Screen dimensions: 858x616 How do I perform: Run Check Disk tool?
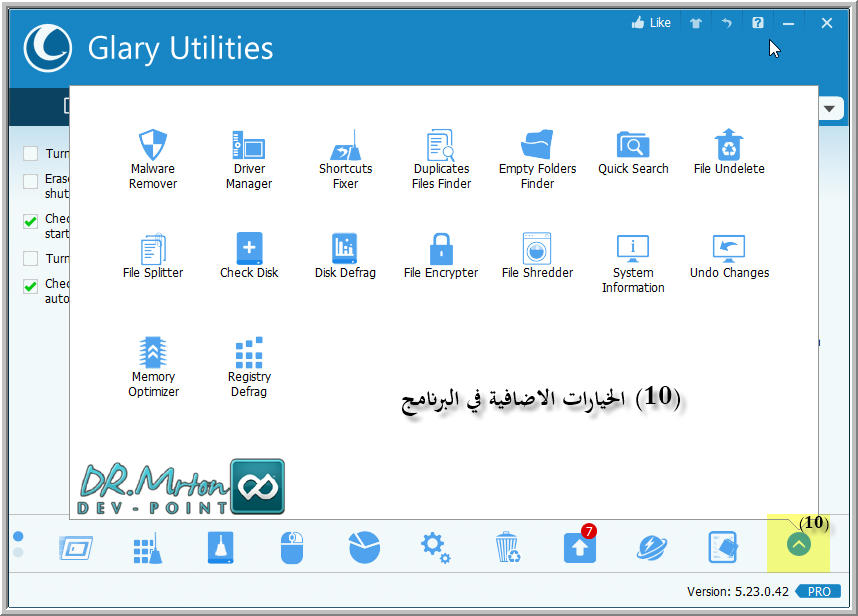point(249,256)
